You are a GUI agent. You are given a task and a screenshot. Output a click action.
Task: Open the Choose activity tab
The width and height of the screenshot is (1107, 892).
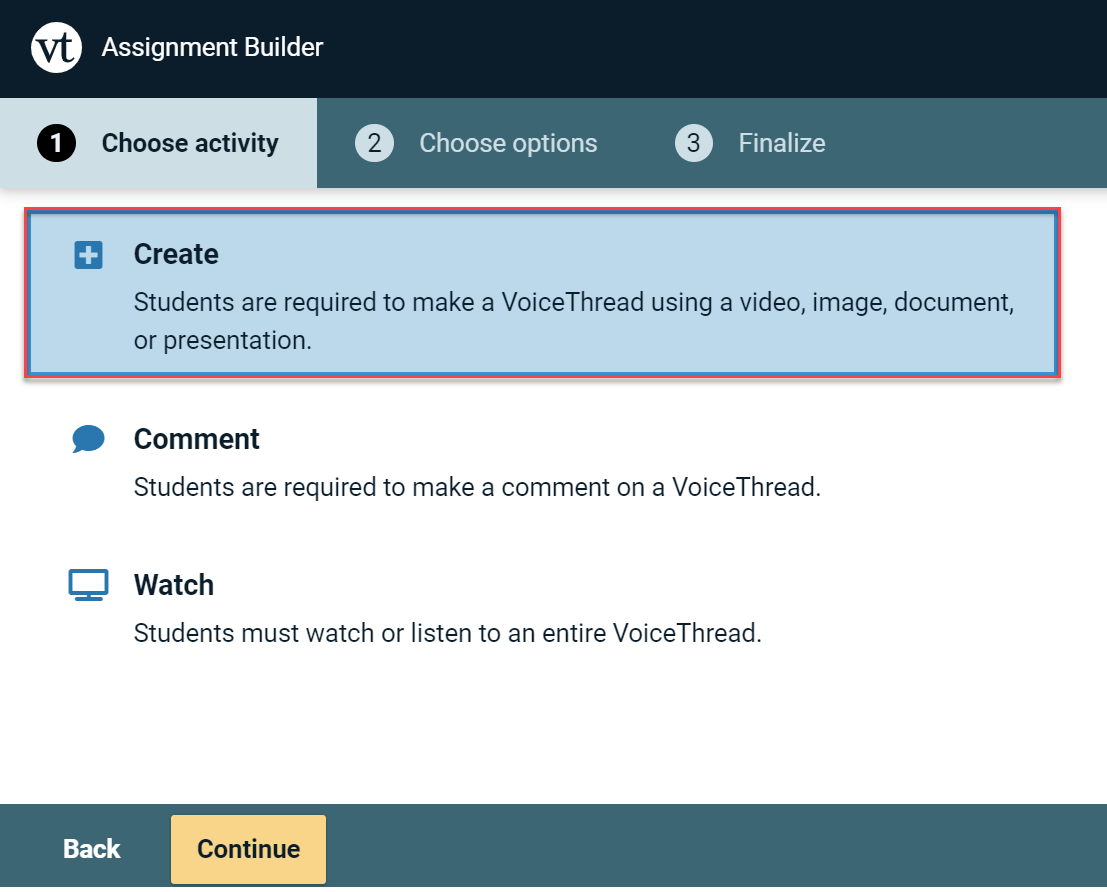[190, 144]
